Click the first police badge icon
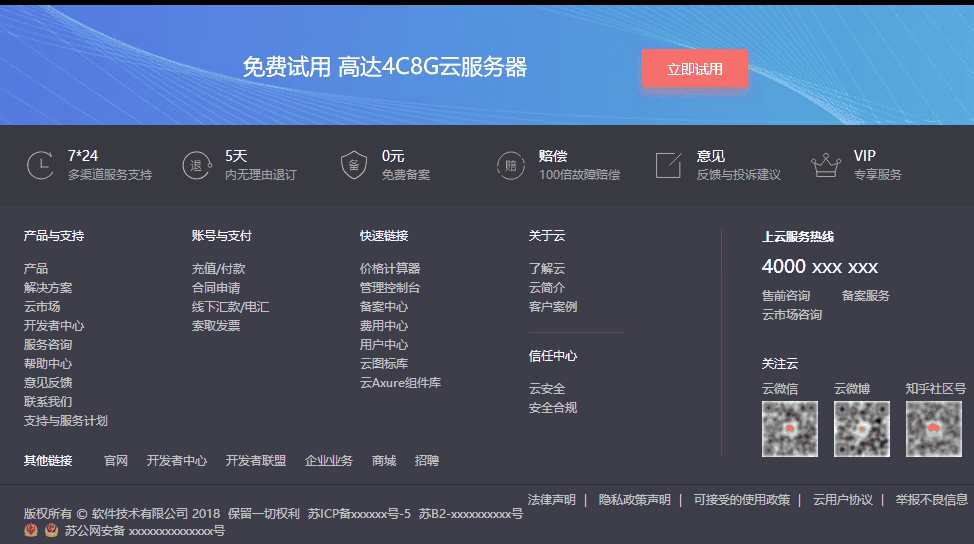This screenshot has width=974, height=544. 31,530
